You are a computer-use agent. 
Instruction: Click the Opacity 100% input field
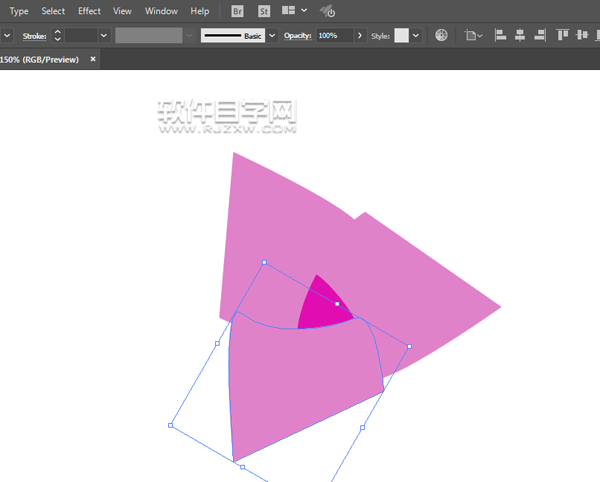(x=334, y=35)
